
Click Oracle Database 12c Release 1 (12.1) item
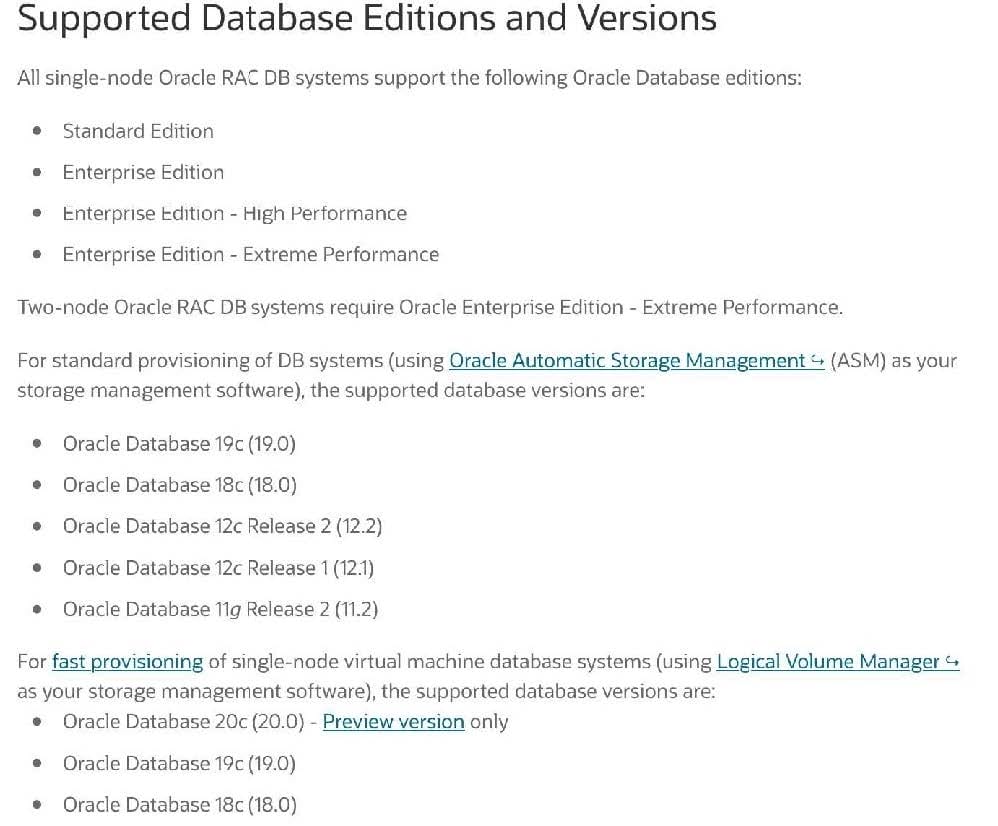click(x=218, y=568)
